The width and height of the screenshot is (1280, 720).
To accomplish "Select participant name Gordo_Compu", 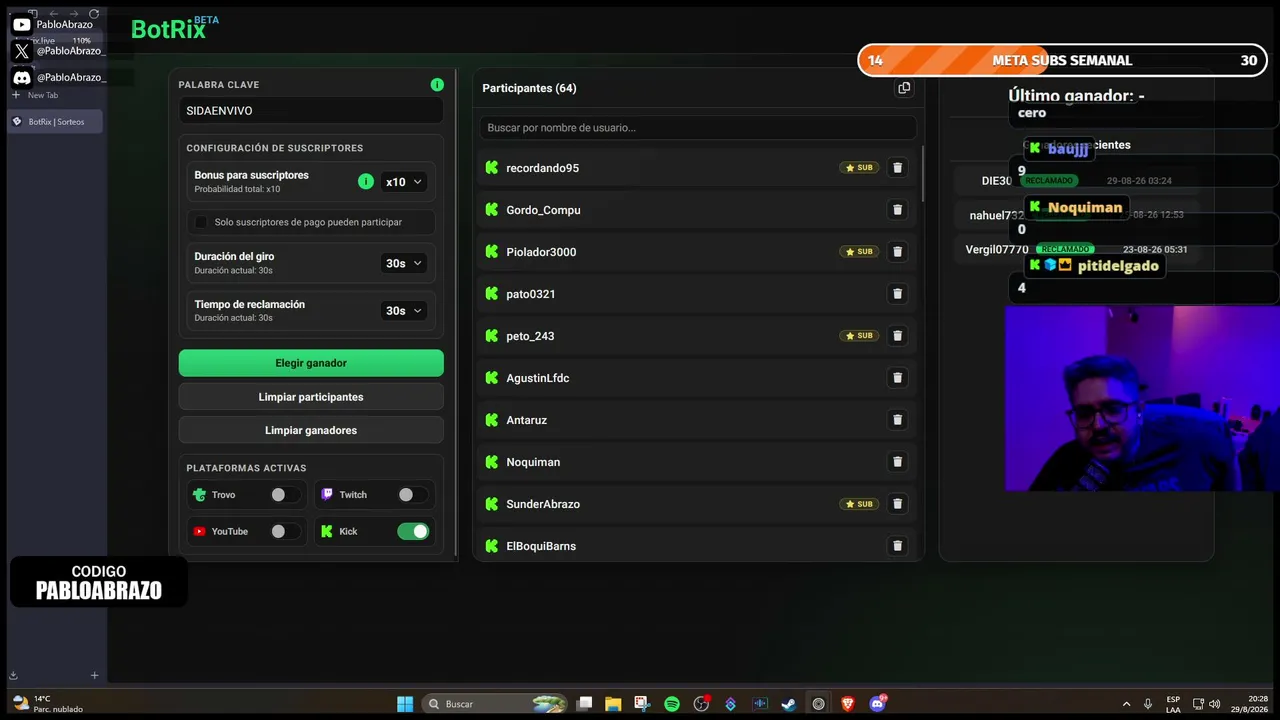I will point(544,210).
